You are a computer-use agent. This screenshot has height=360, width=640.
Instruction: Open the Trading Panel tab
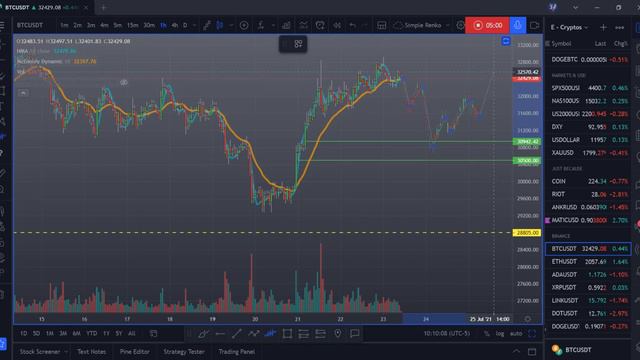point(236,351)
